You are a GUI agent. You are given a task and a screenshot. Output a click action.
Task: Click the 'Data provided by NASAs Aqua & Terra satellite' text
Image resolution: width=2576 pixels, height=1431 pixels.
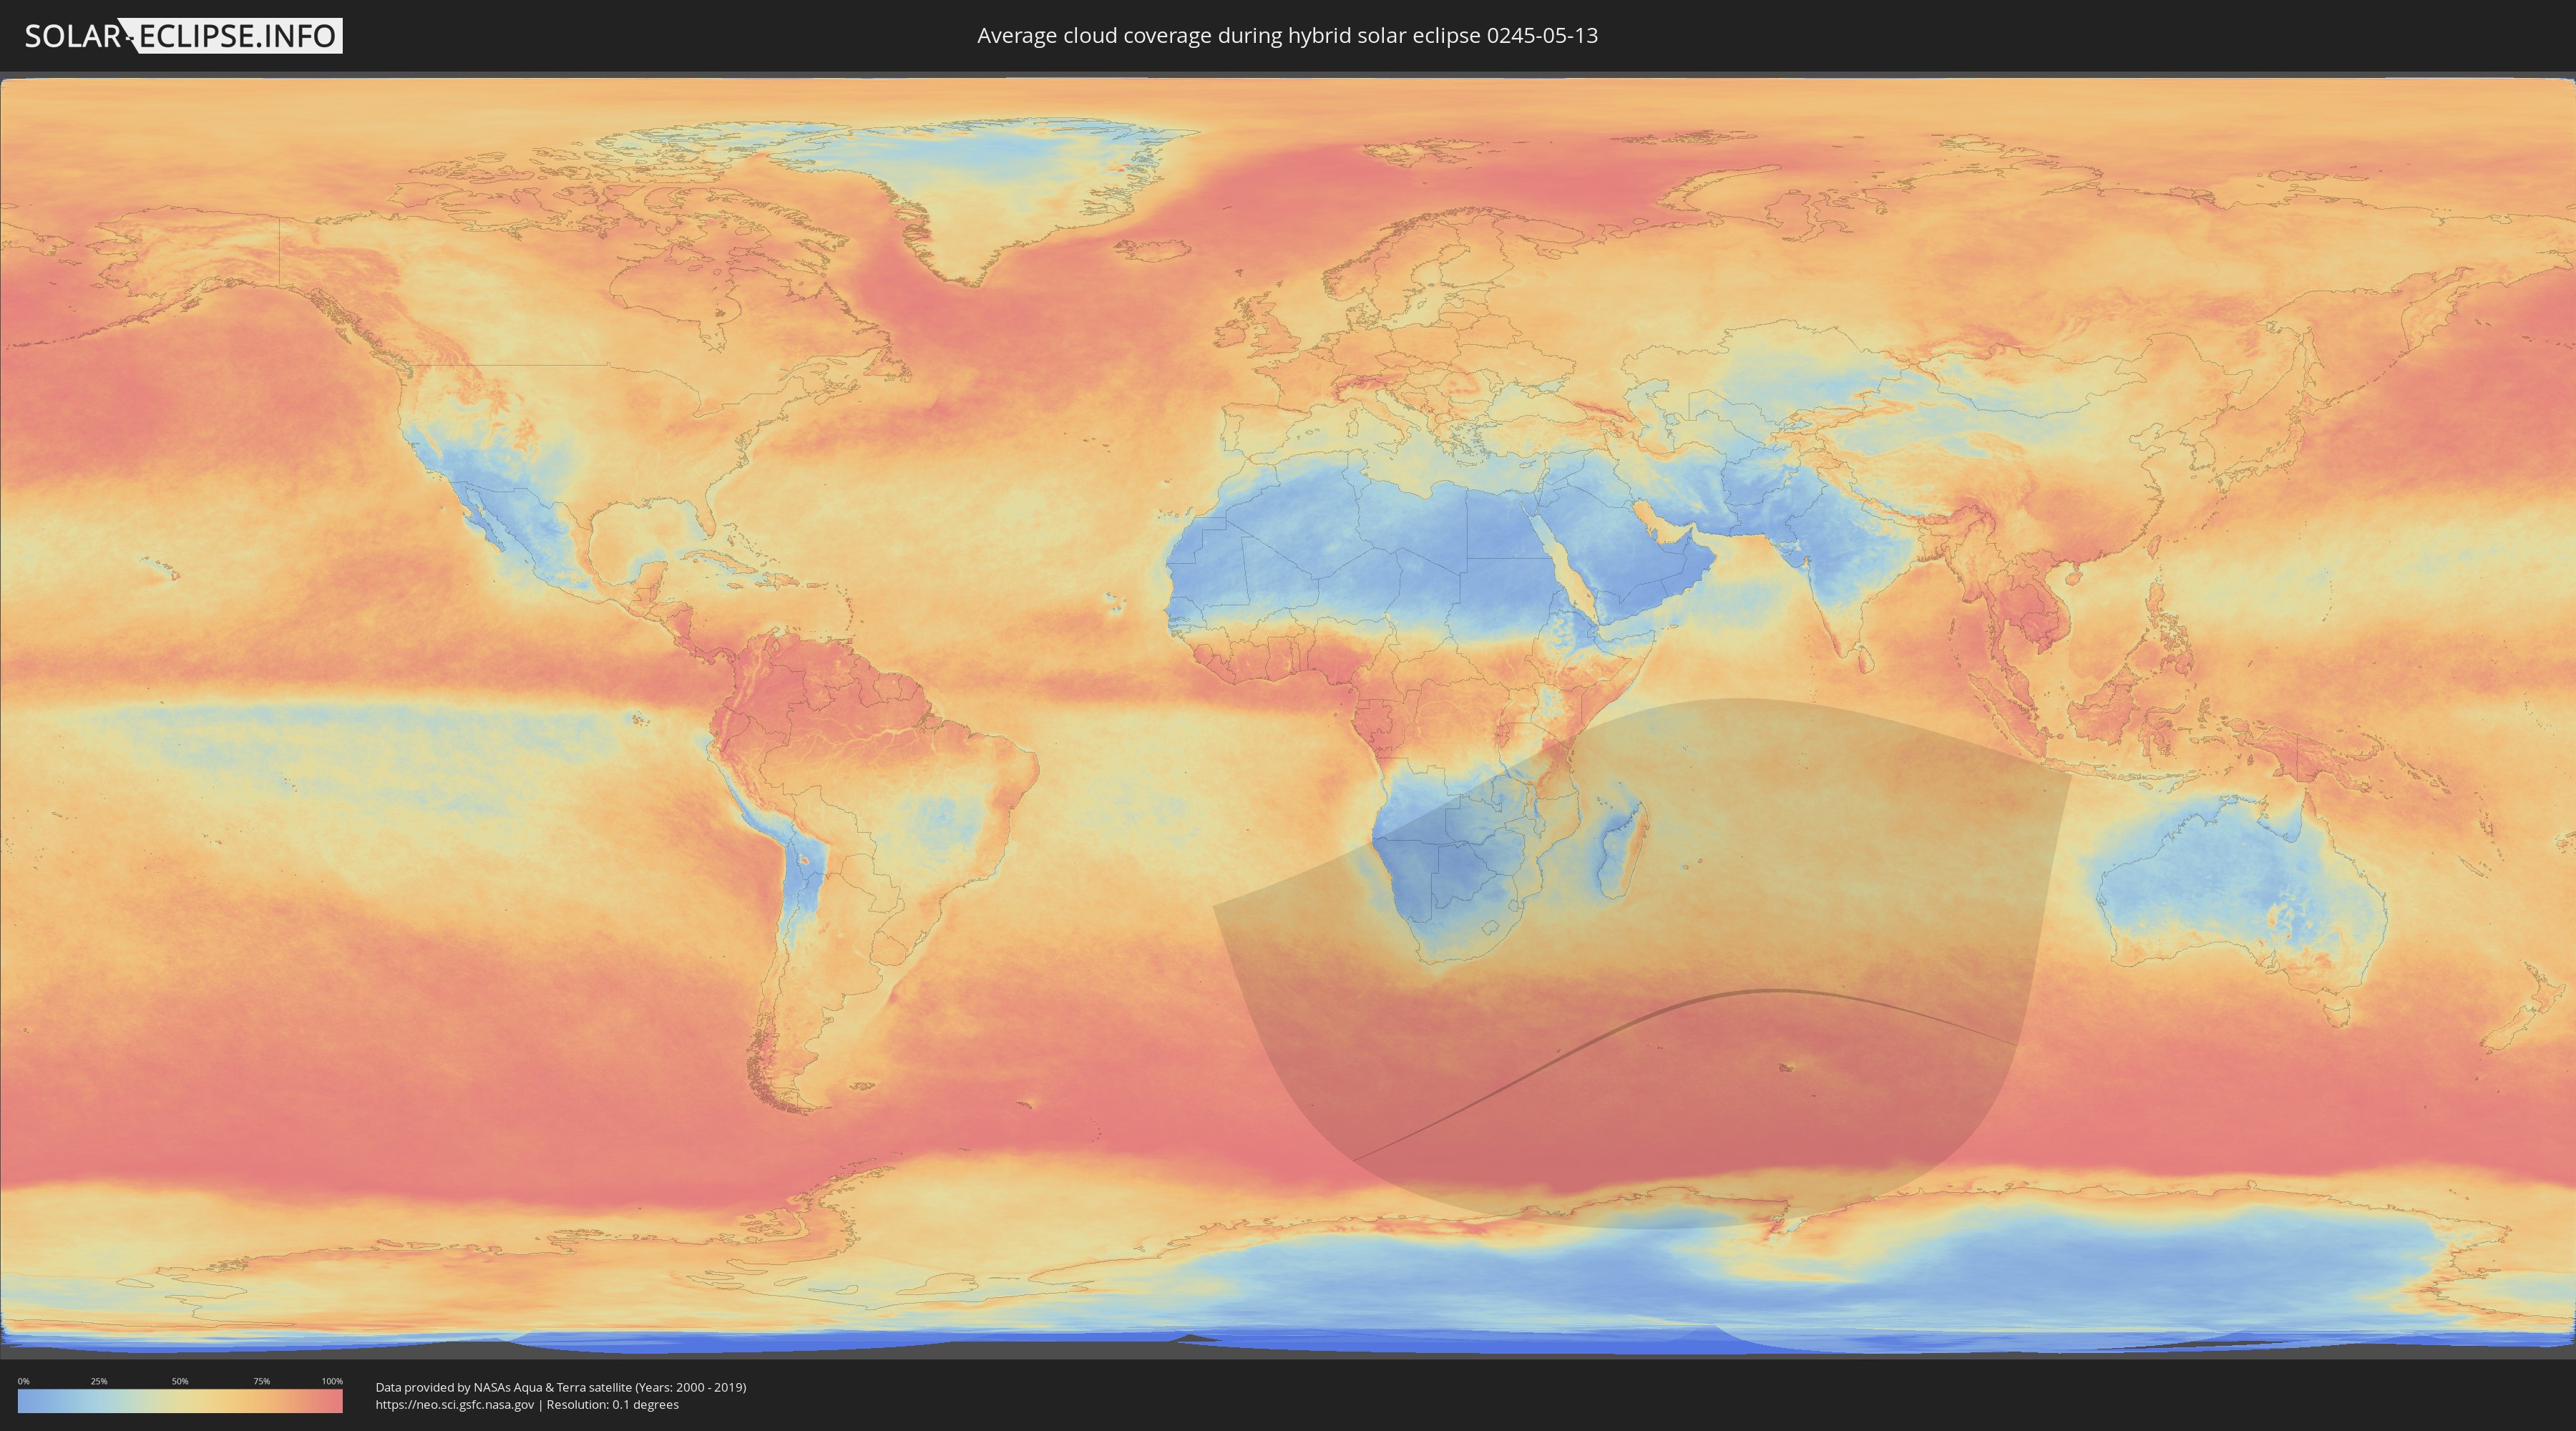(503, 1387)
